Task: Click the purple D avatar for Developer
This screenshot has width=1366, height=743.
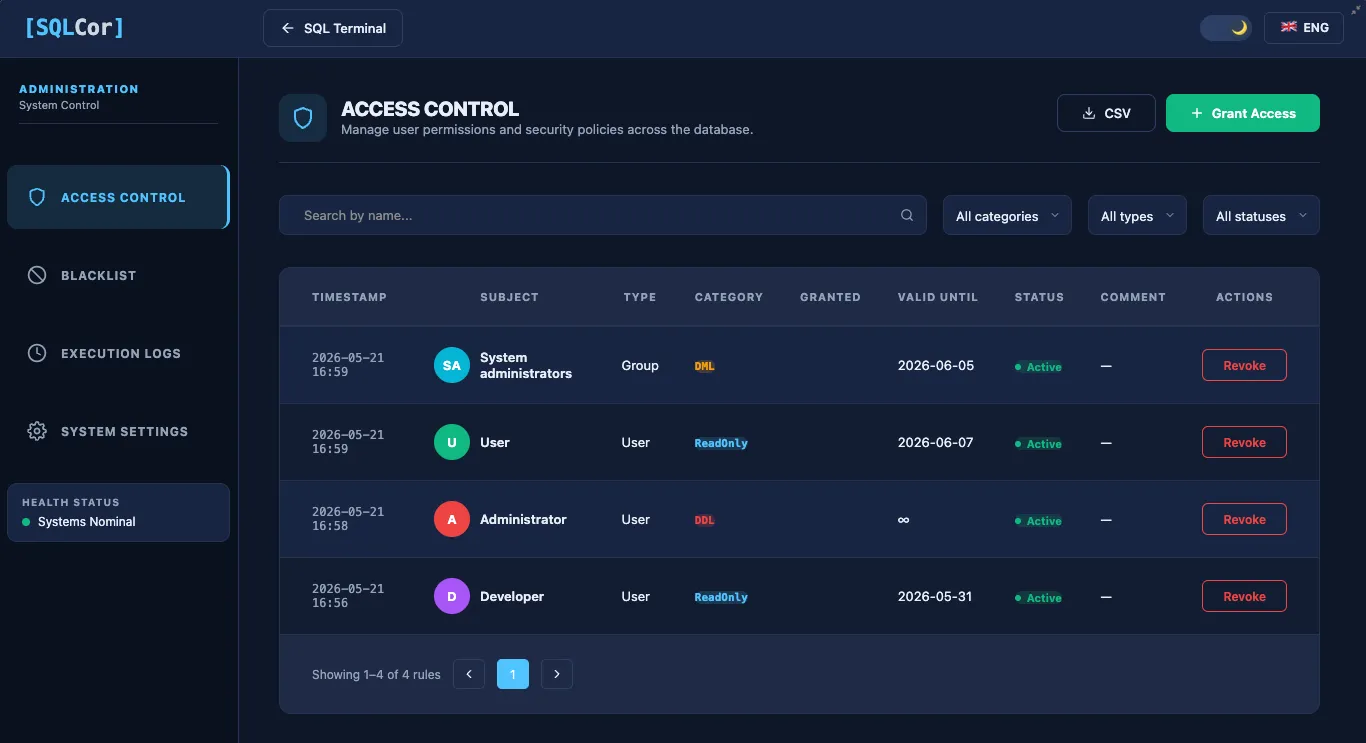Action: [452, 596]
